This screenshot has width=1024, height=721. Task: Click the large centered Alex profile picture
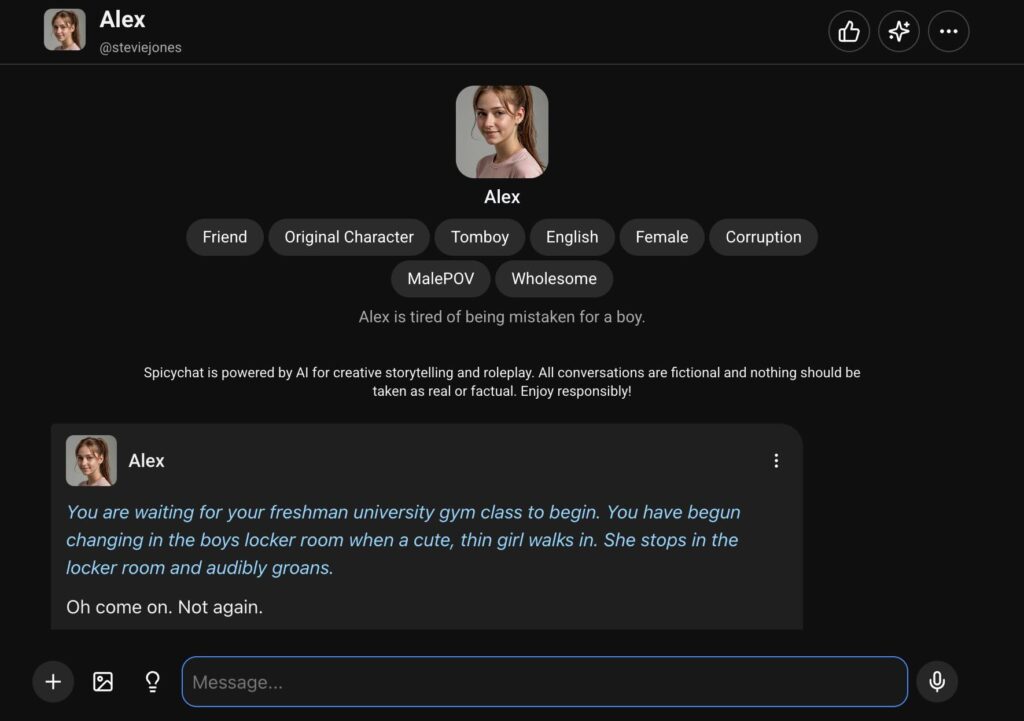tap(502, 132)
